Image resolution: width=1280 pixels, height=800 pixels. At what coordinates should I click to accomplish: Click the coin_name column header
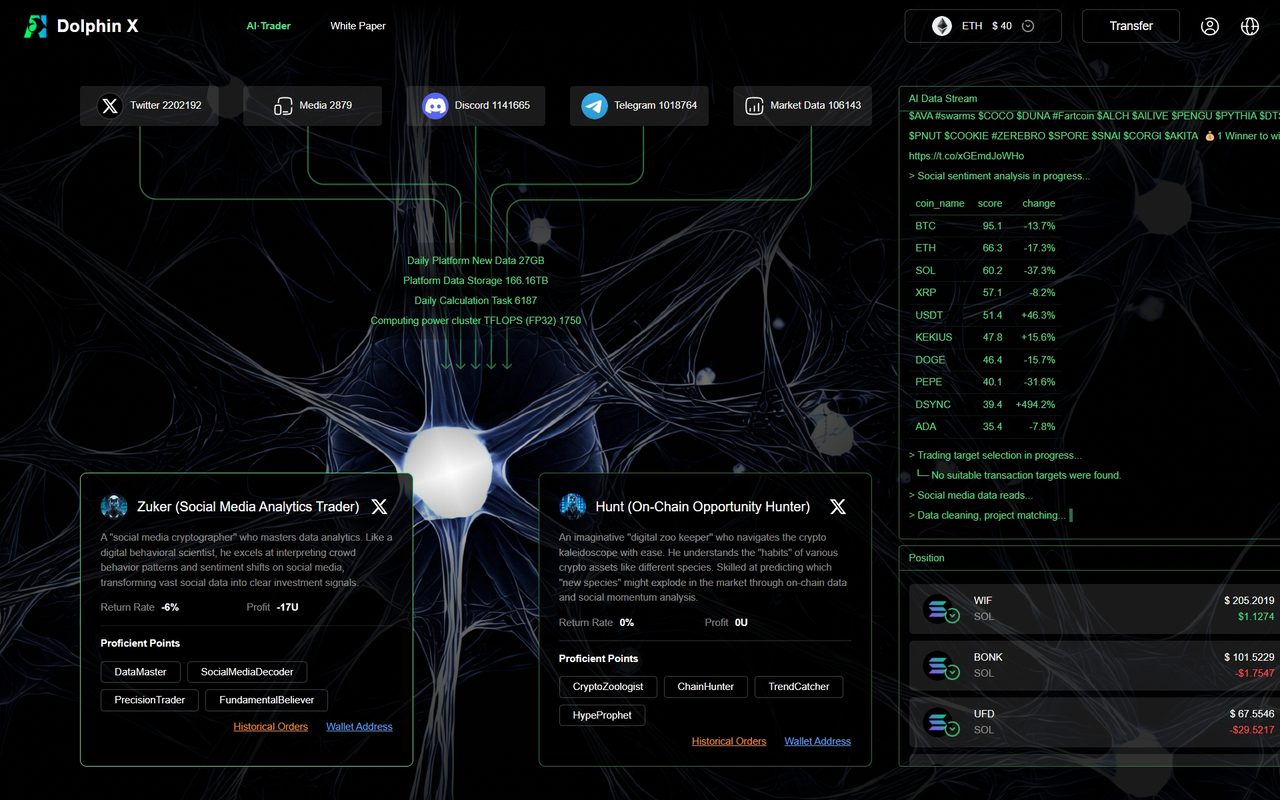pyautogui.click(x=940, y=203)
